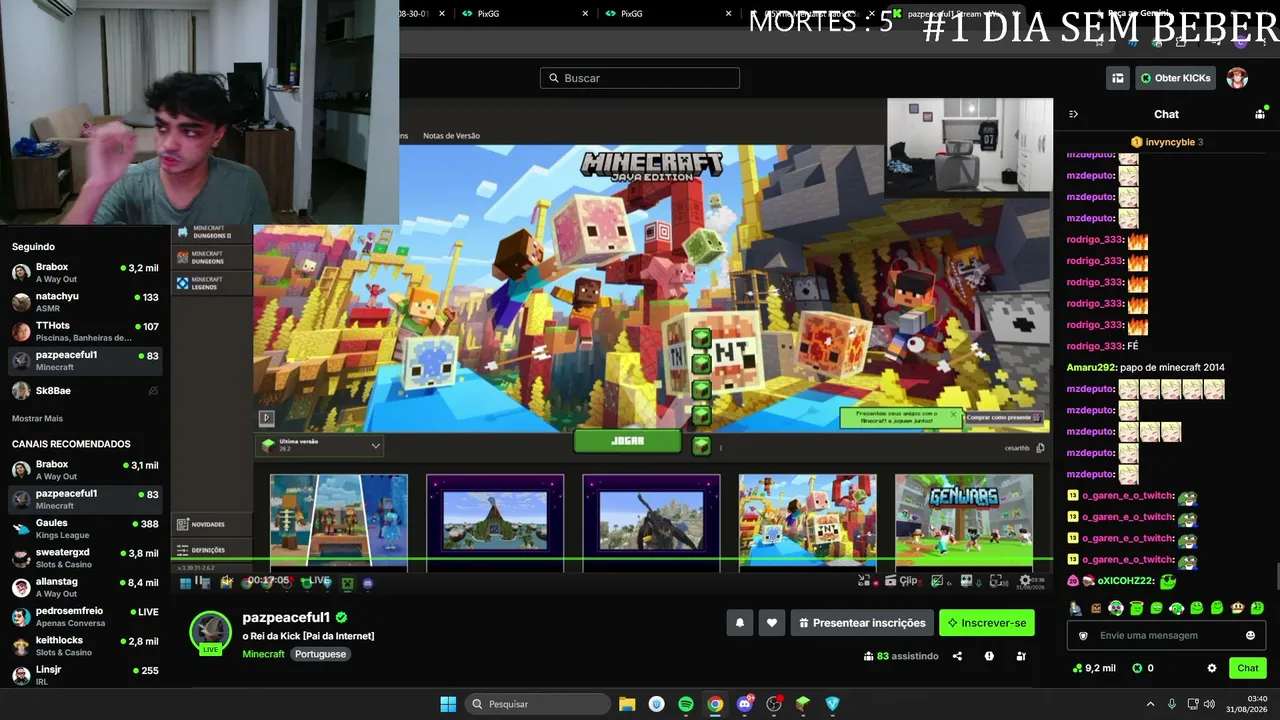Click the Inscrever-se subscribe button
1280x720 pixels.
pyautogui.click(x=987, y=623)
